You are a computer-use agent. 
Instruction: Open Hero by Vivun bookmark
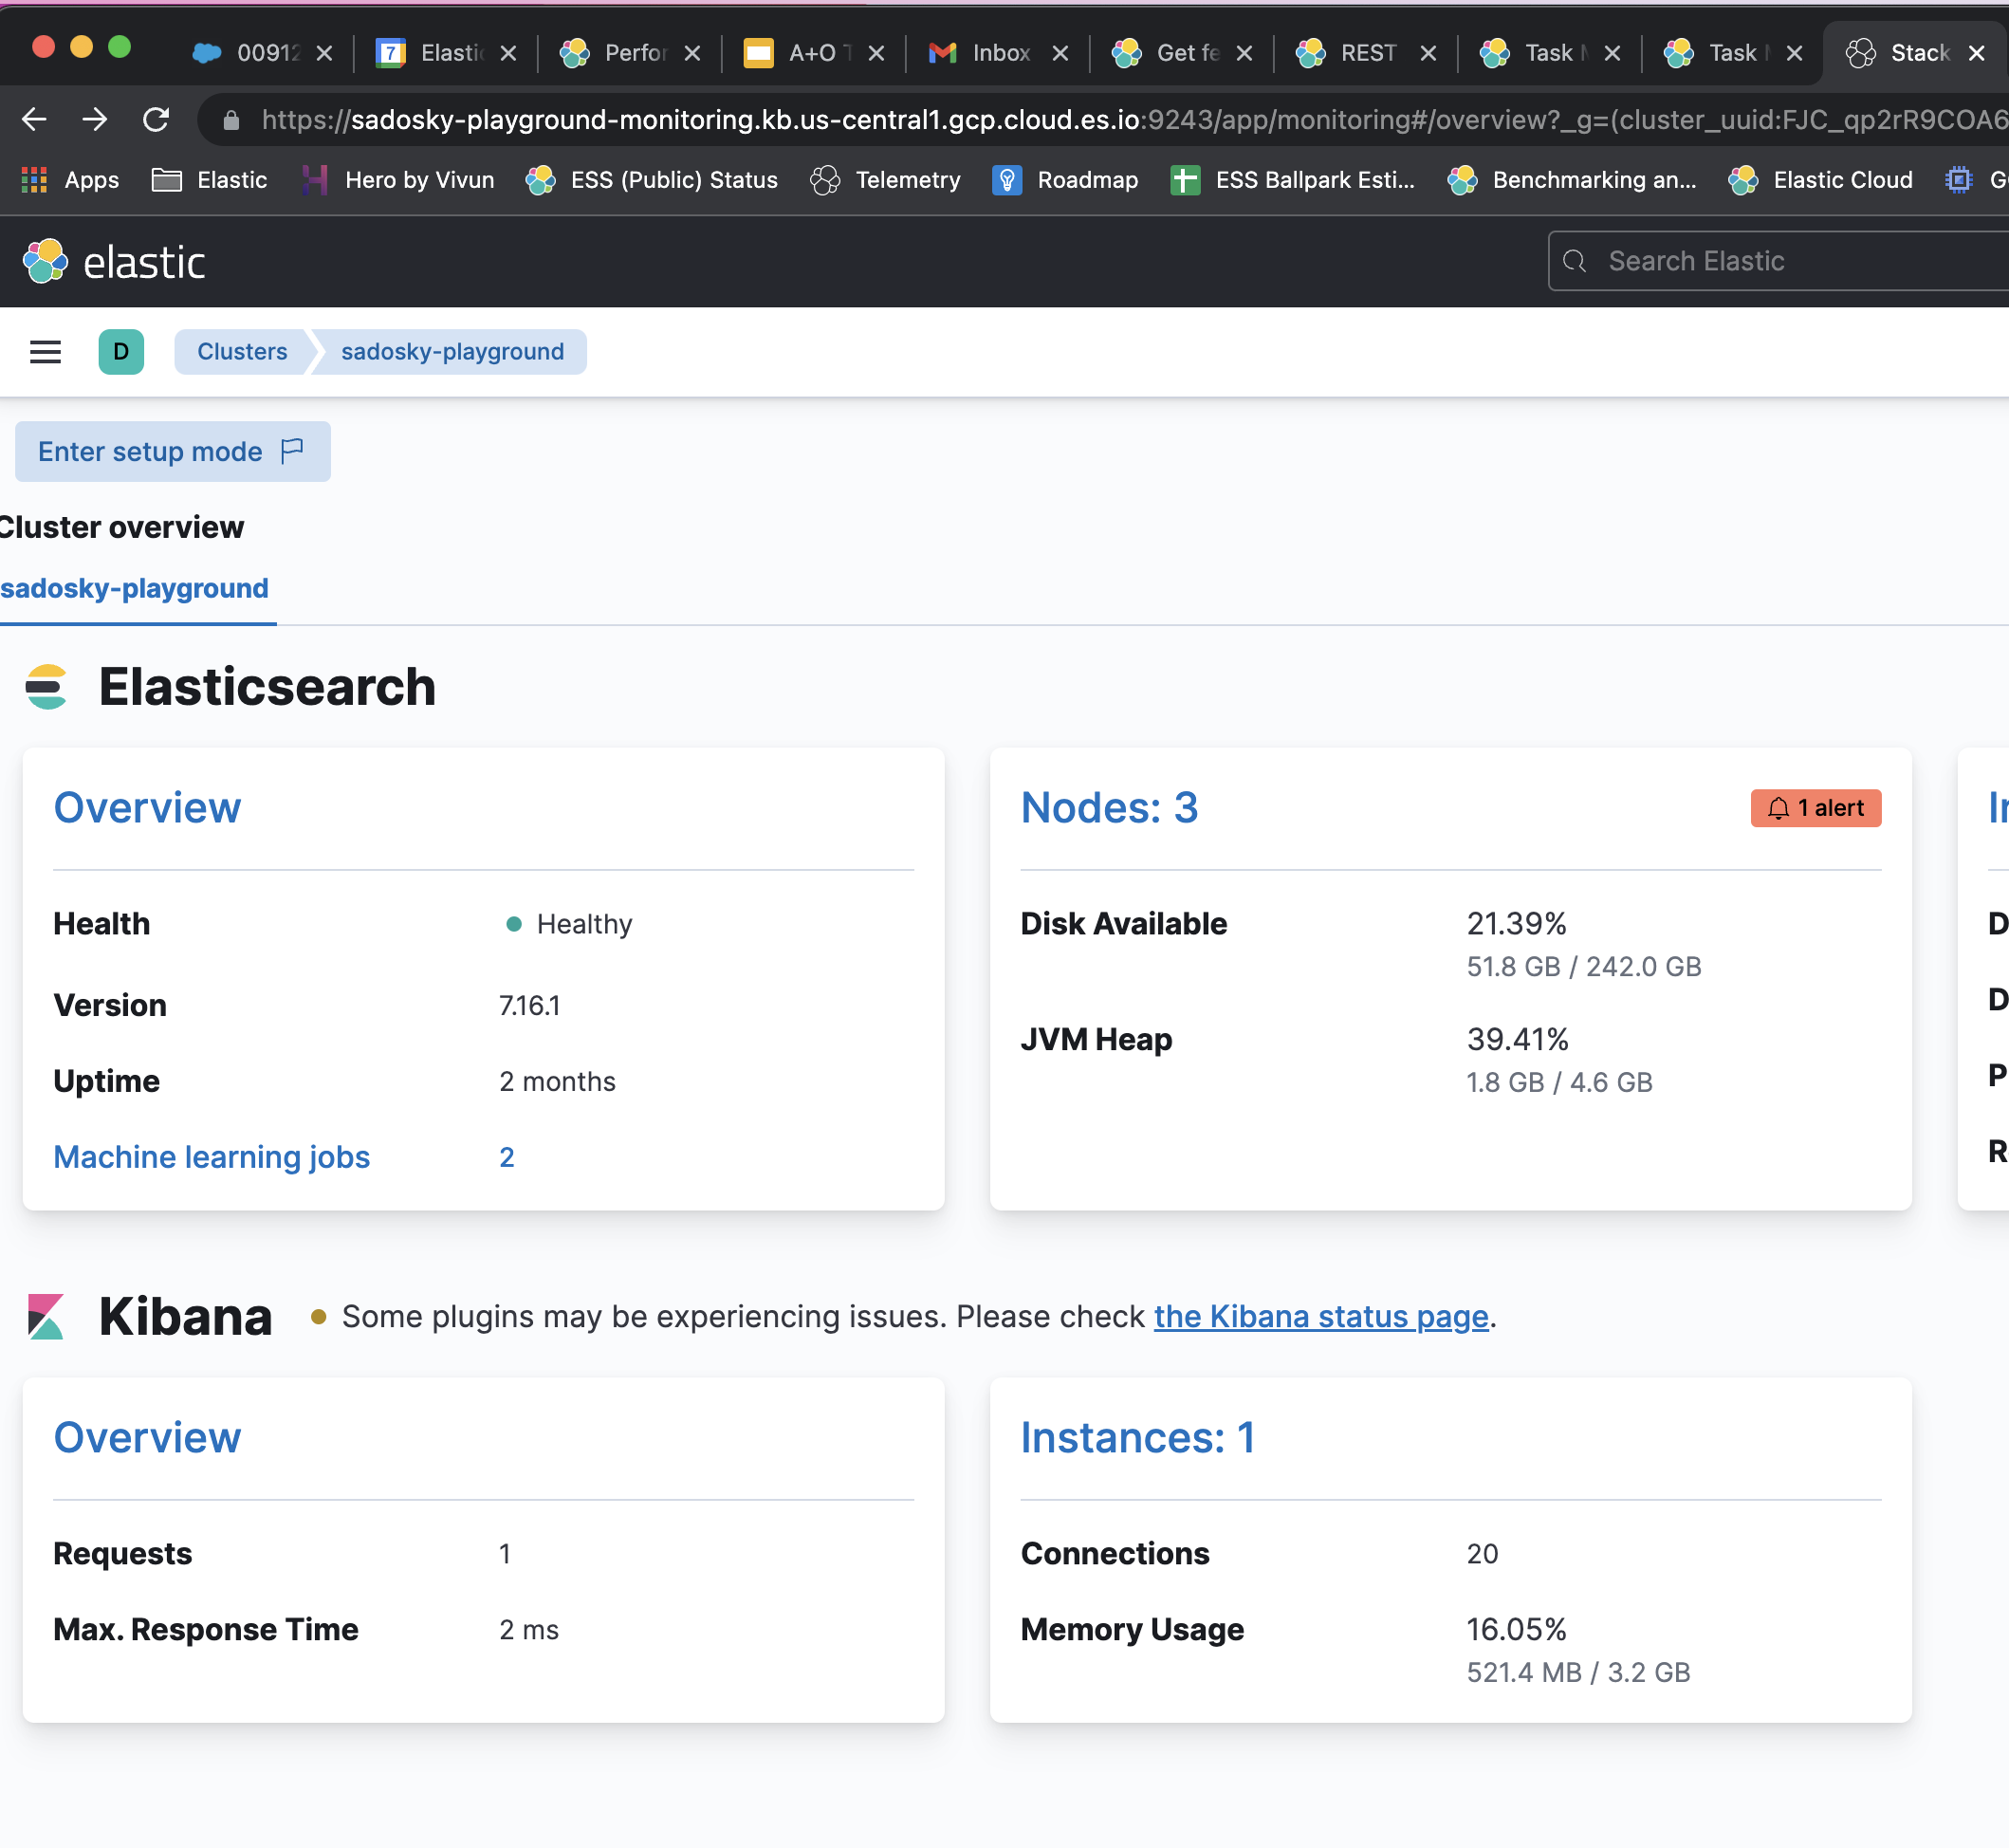(398, 180)
